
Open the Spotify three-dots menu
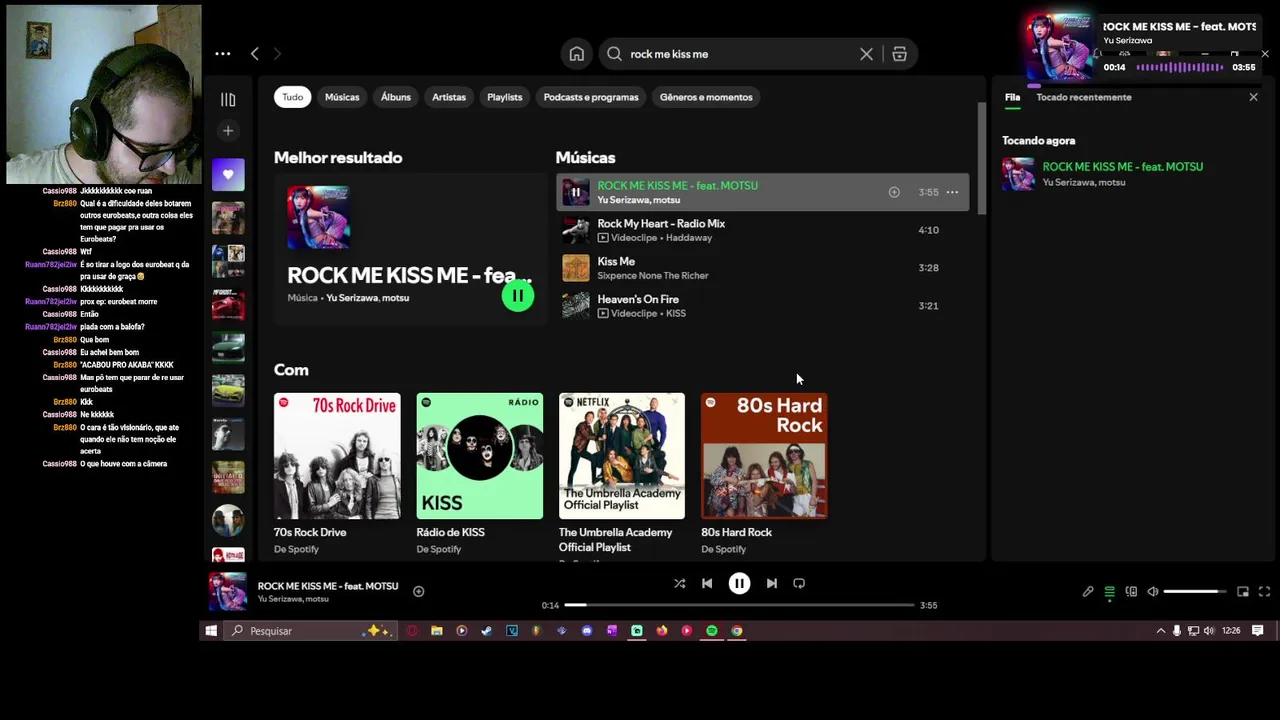tap(223, 54)
